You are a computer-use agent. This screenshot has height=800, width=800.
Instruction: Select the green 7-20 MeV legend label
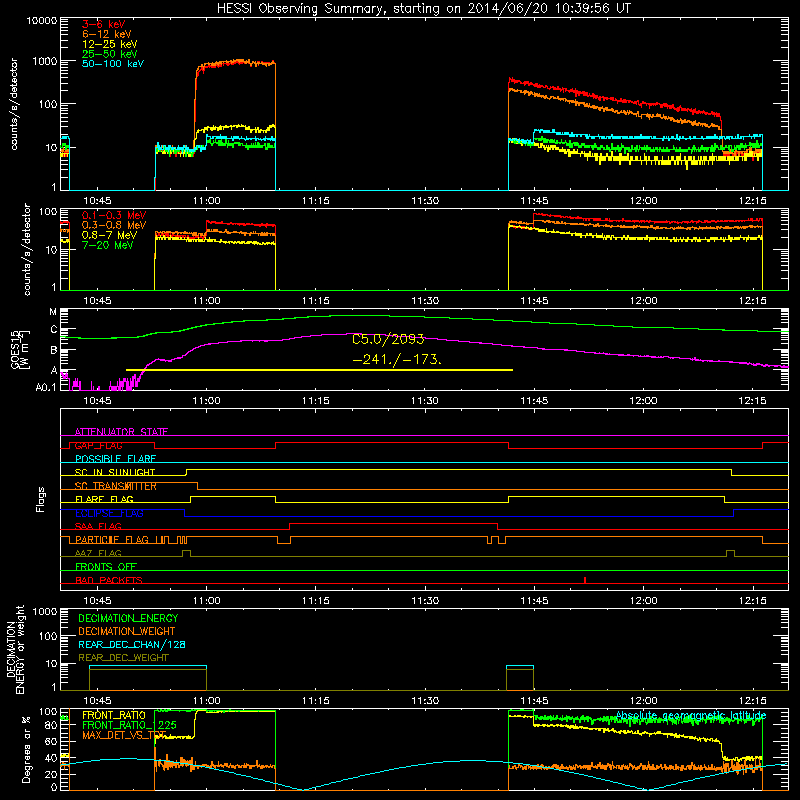point(107,245)
